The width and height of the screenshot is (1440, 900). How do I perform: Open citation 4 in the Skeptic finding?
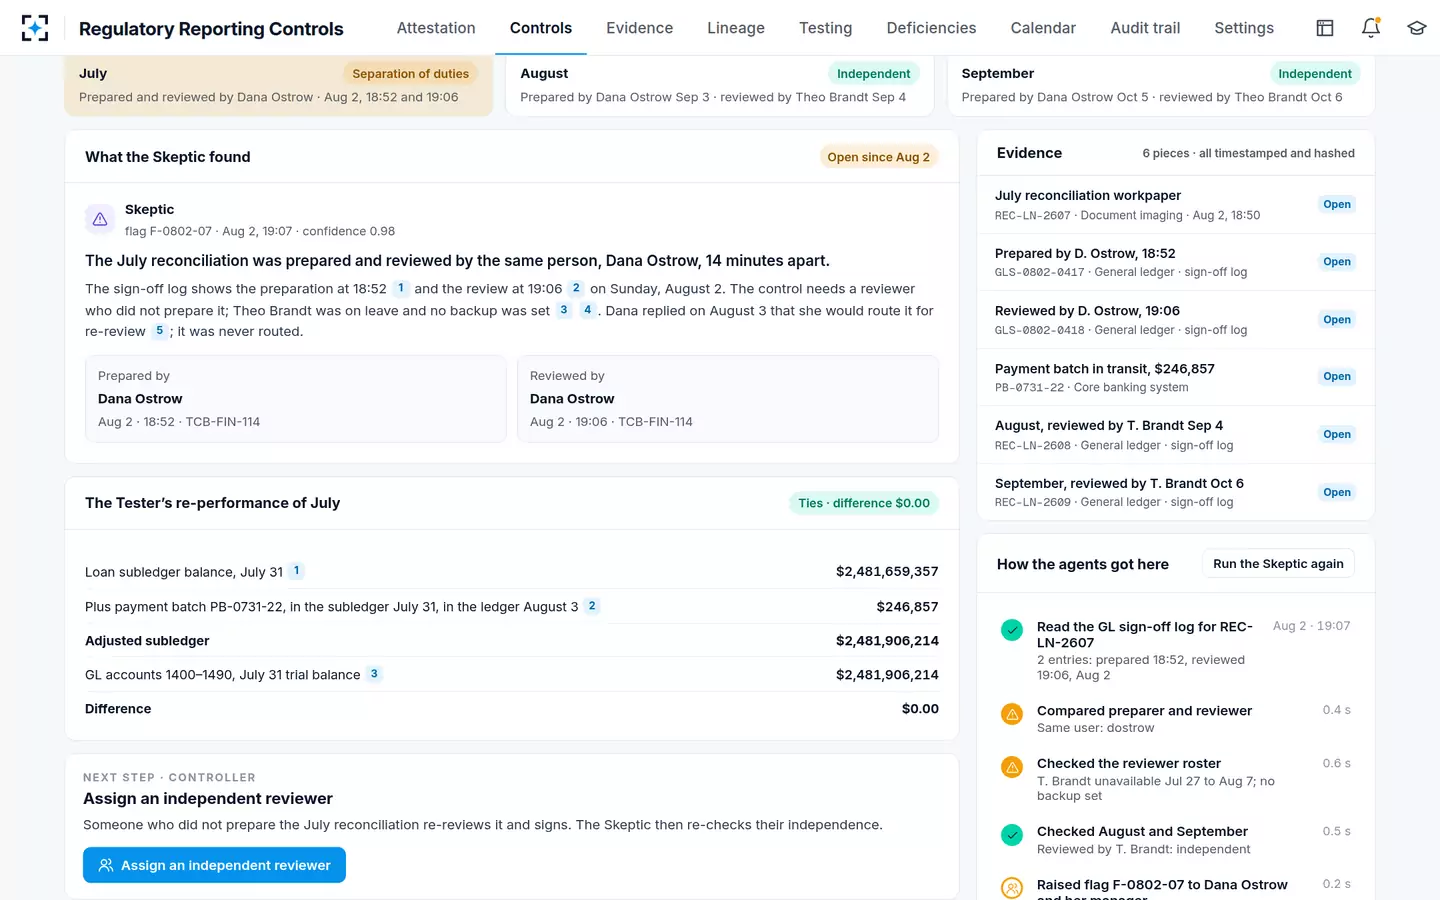(x=587, y=310)
